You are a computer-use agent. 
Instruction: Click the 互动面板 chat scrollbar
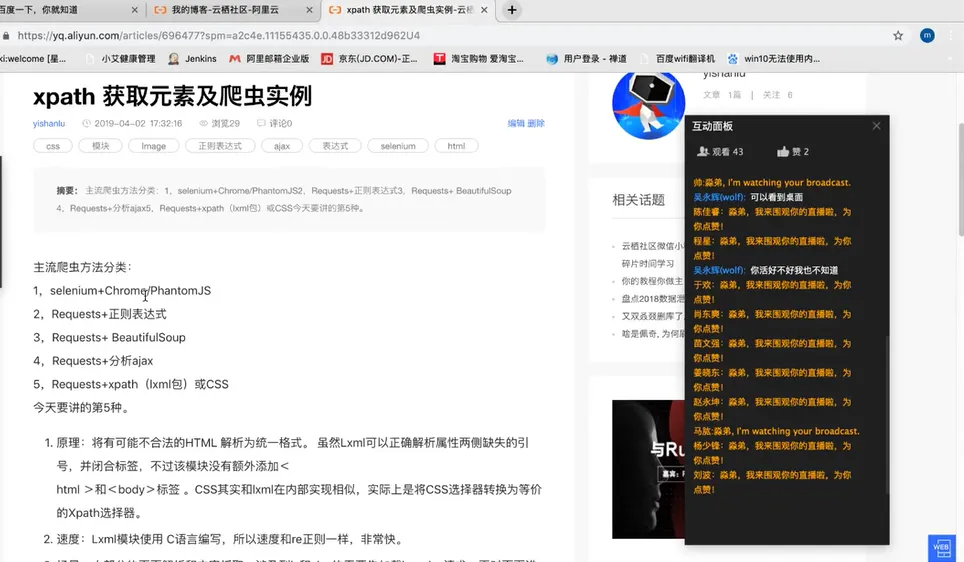tap(887, 414)
